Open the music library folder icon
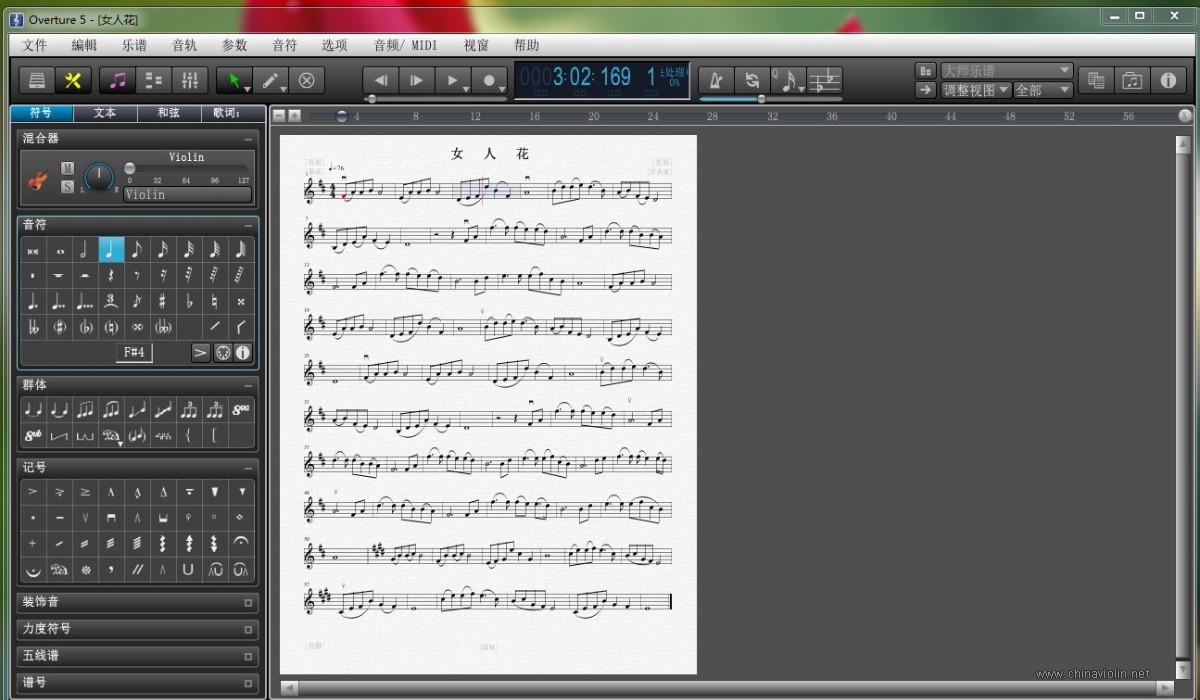The width and height of the screenshot is (1200, 700). pyautogui.click(x=1131, y=81)
